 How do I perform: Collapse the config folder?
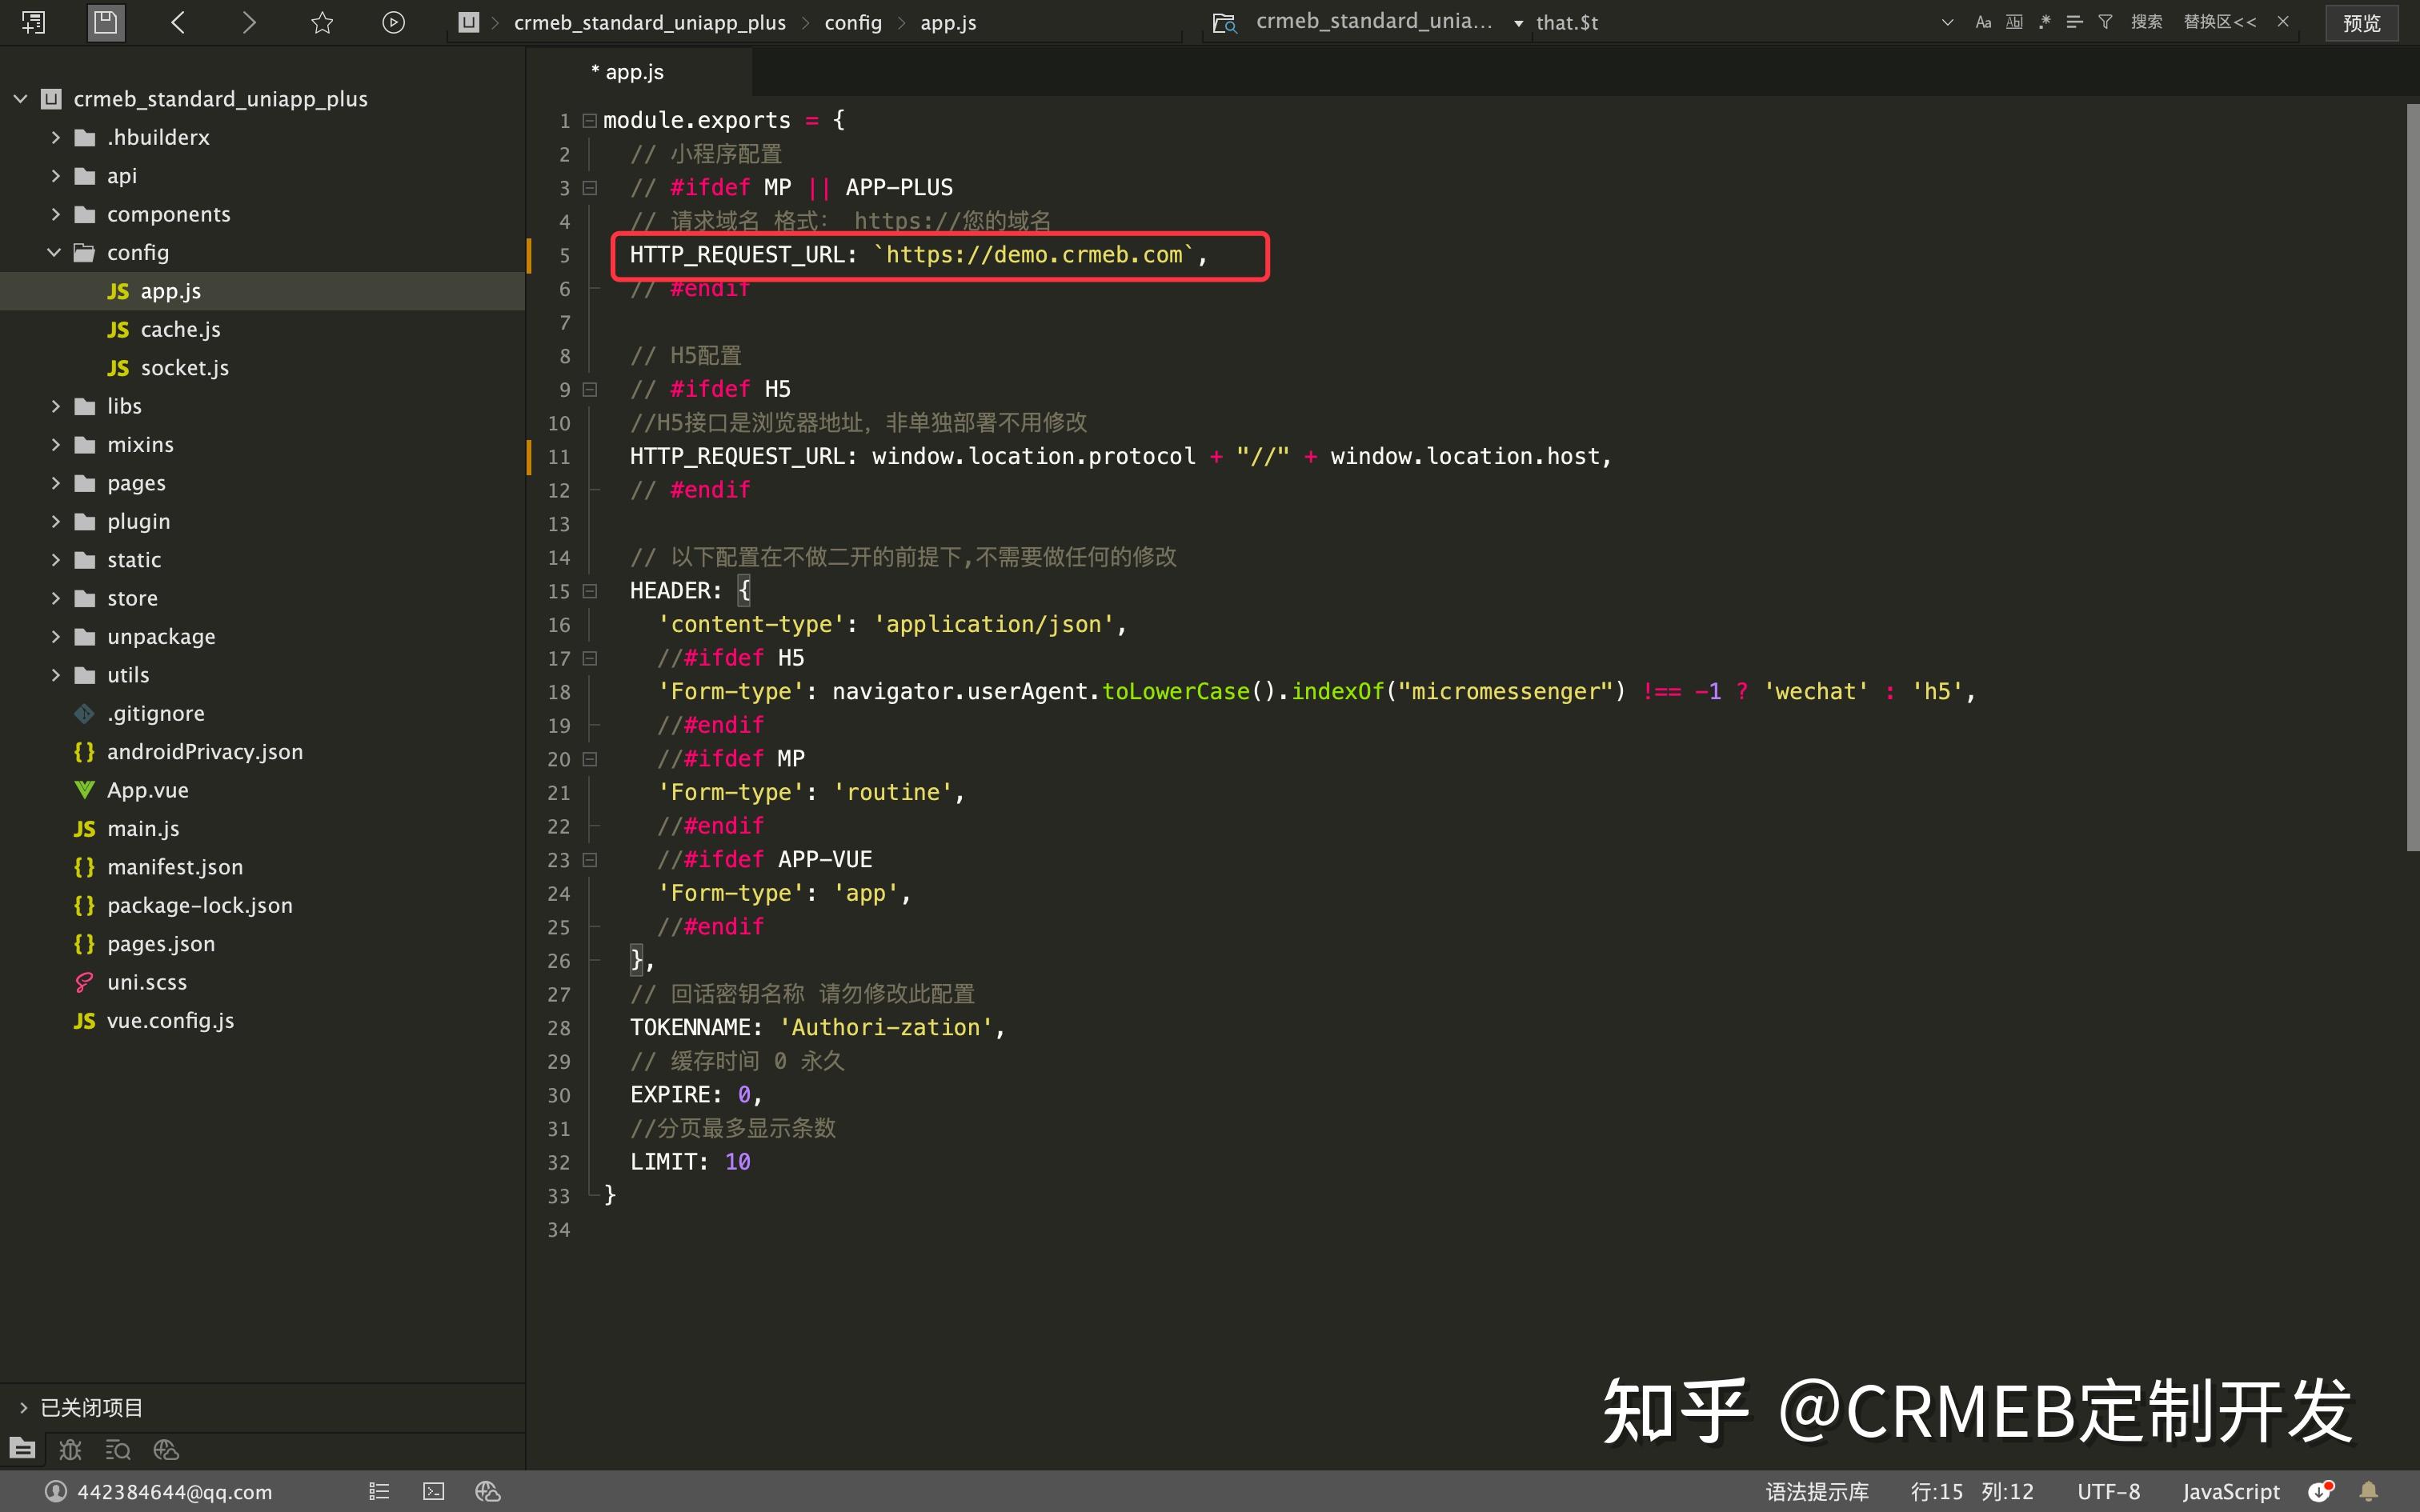[x=54, y=252]
